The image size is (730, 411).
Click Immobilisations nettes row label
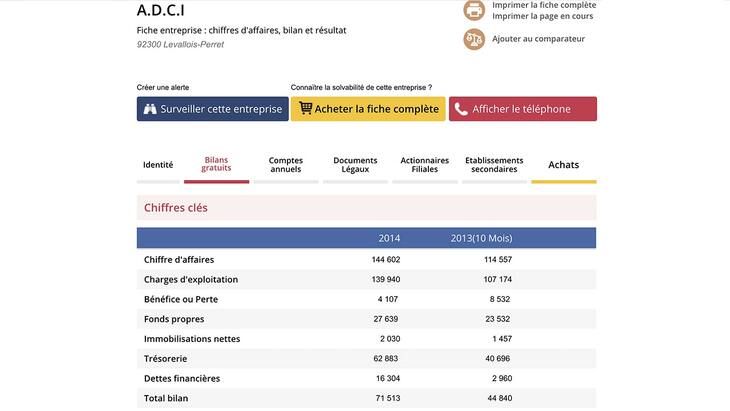[192, 339]
